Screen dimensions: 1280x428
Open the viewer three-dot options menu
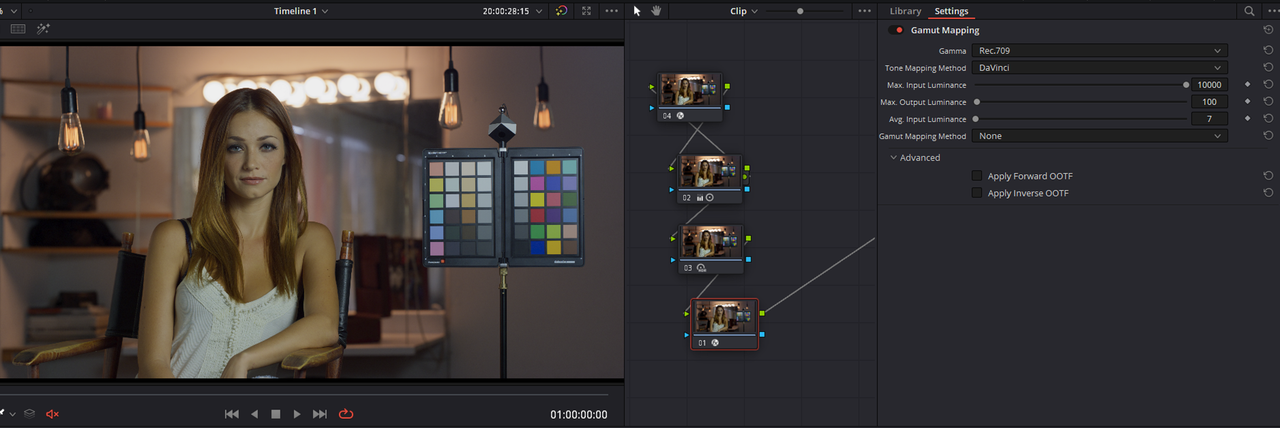click(612, 11)
